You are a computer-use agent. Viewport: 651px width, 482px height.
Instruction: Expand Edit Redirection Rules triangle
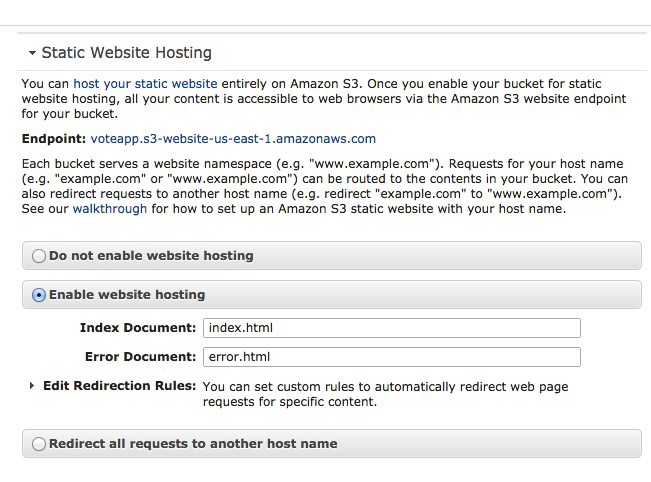tap(32, 386)
